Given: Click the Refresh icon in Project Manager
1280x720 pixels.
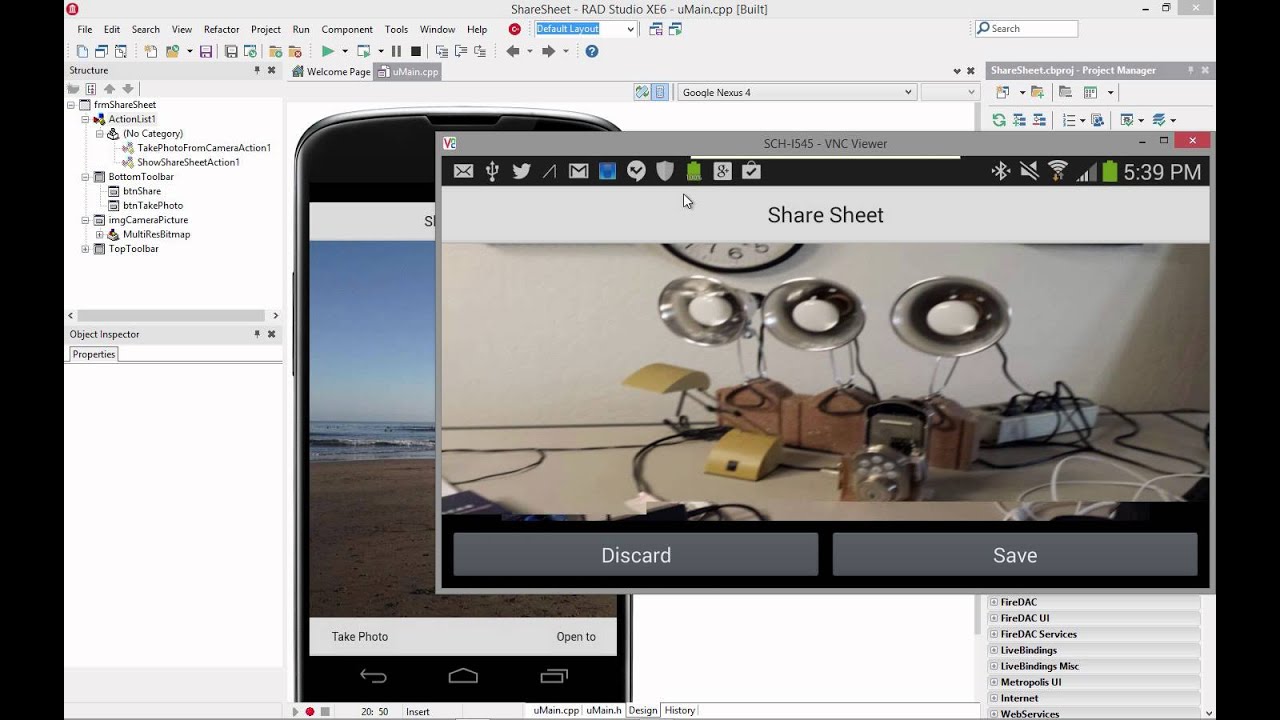Looking at the screenshot, I should click(x=999, y=120).
